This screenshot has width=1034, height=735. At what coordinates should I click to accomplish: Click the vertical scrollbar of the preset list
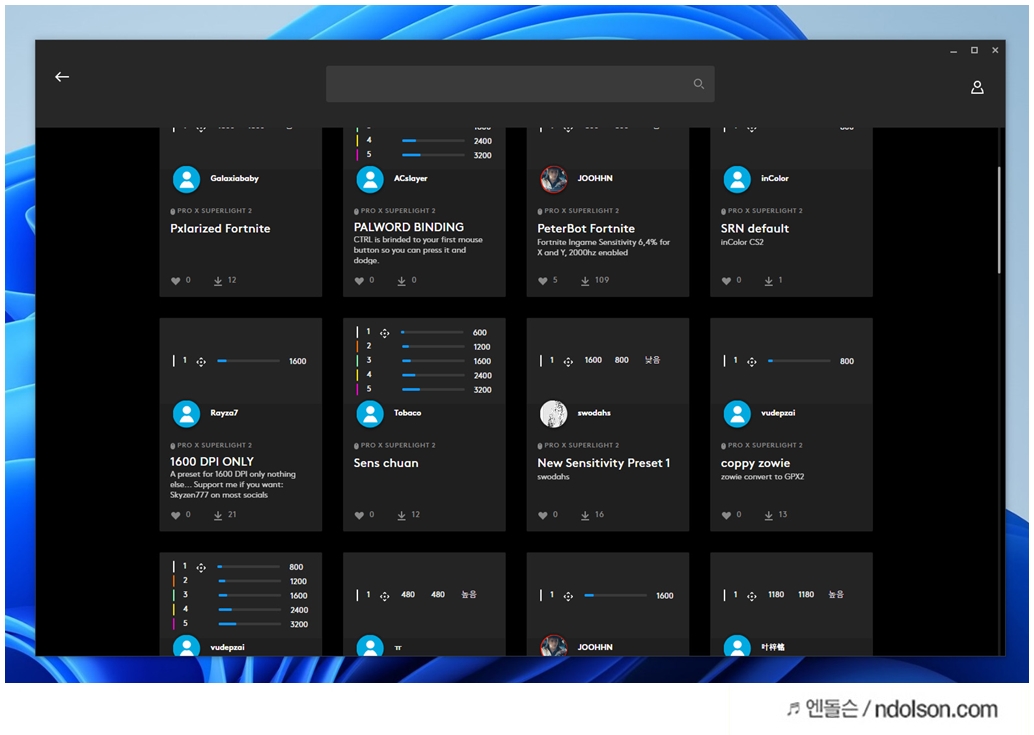coord(999,220)
